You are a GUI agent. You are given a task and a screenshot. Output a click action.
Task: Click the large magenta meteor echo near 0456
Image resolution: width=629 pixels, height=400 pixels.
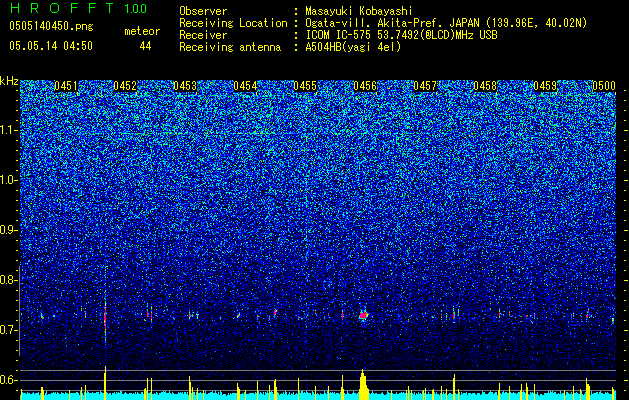[363, 315]
